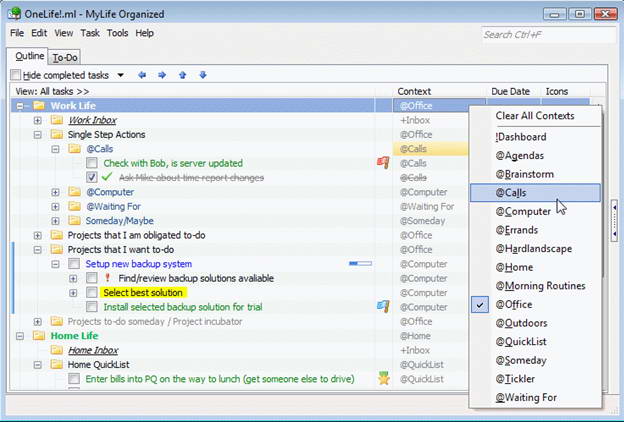
Task: Click the Someday/Maybe folder icon
Action: click(x=74, y=221)
